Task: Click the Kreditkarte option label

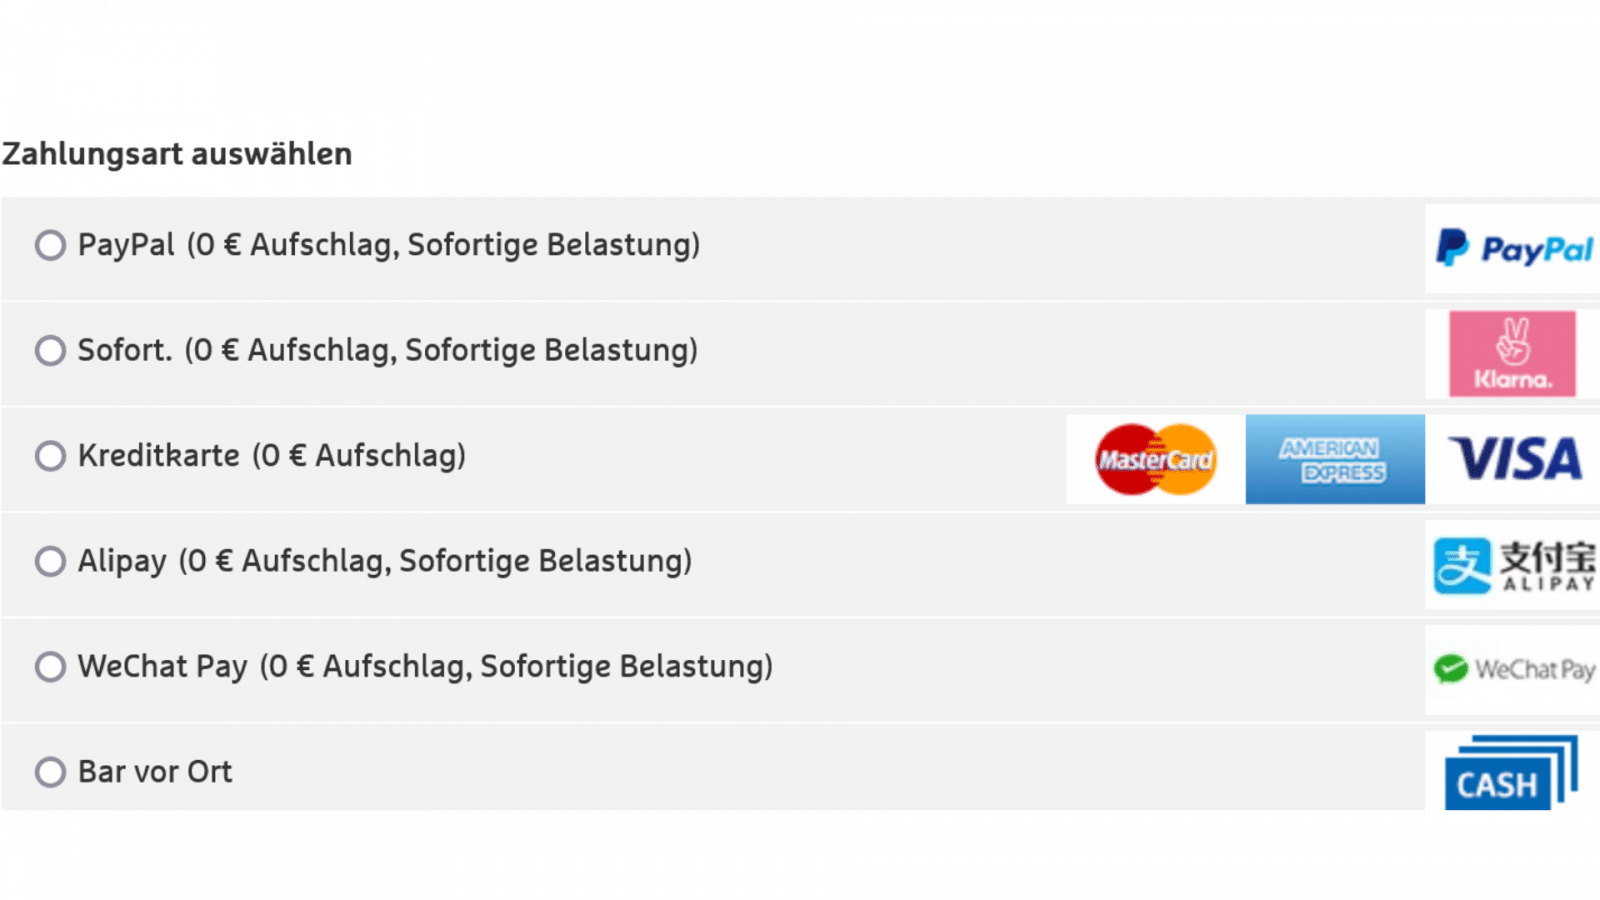Action: 271,456
